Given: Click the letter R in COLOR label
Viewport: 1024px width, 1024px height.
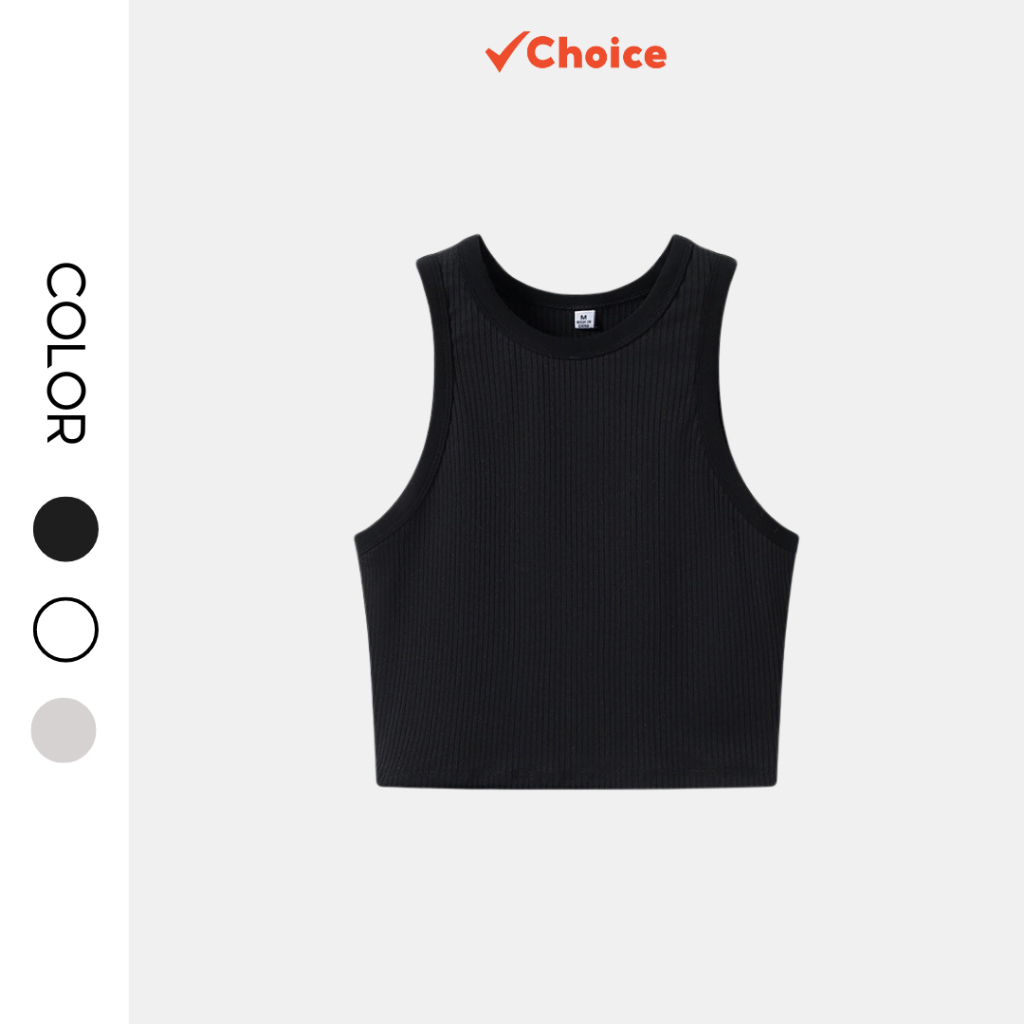Looking at the screenshot, I should pos(65,428).
